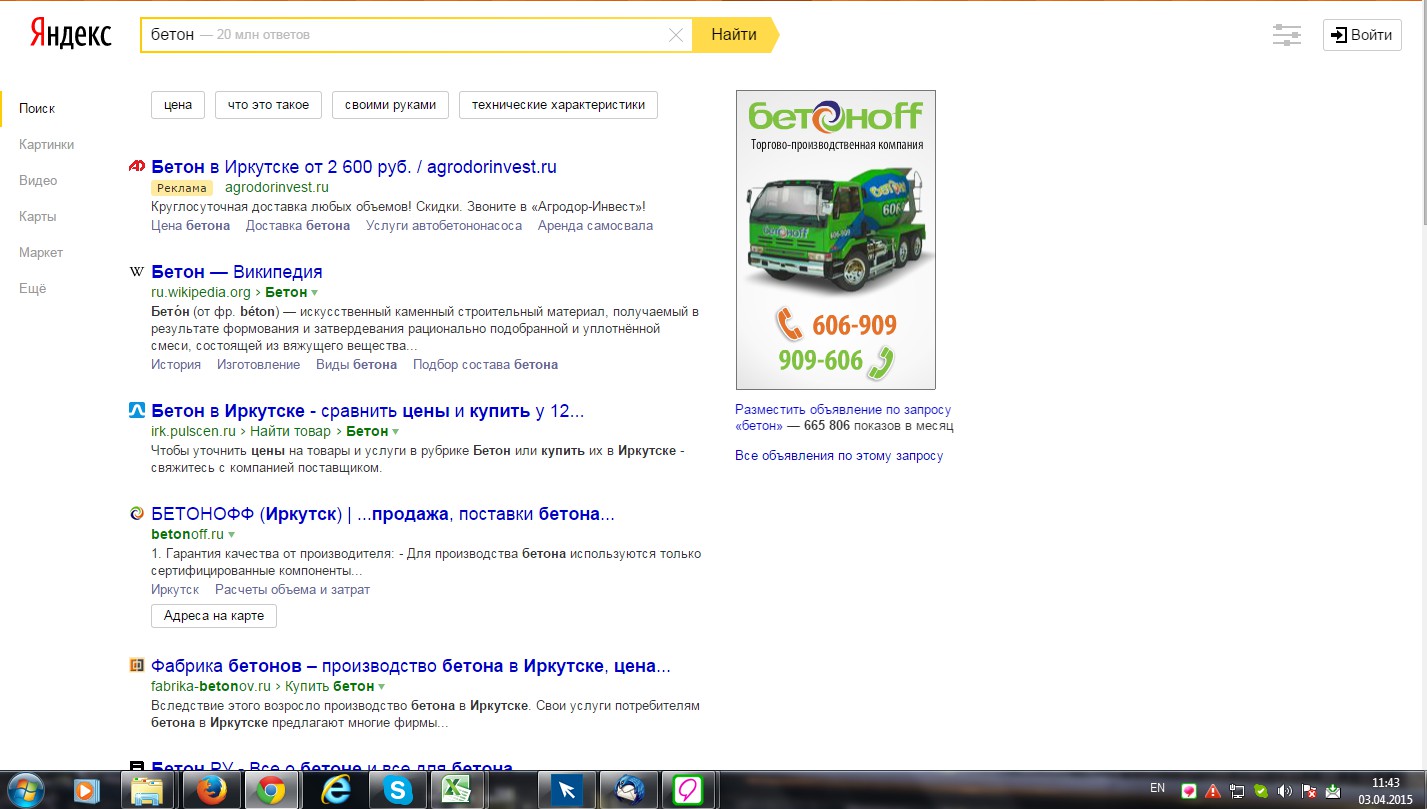This screenshot has width=1427, height=809.
Task: Click the Адреса на карте button
Action: [x=214, y=616]
